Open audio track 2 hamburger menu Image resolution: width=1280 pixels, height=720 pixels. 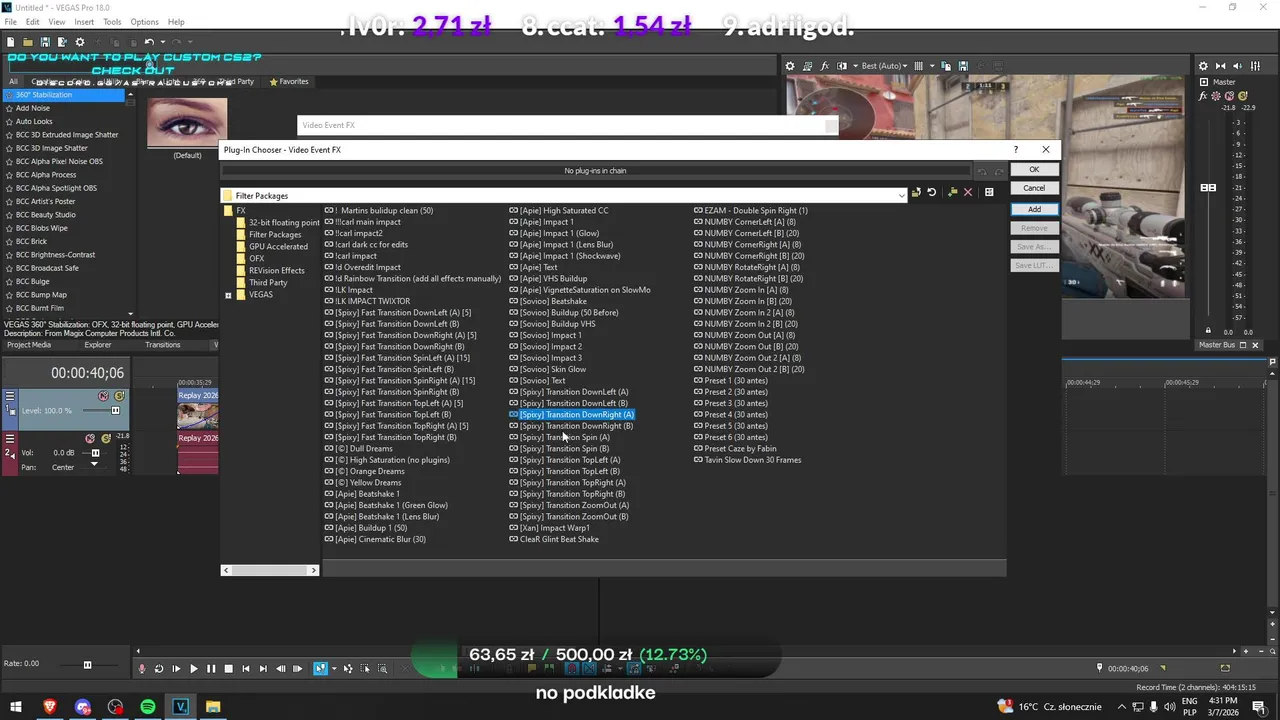10,438
